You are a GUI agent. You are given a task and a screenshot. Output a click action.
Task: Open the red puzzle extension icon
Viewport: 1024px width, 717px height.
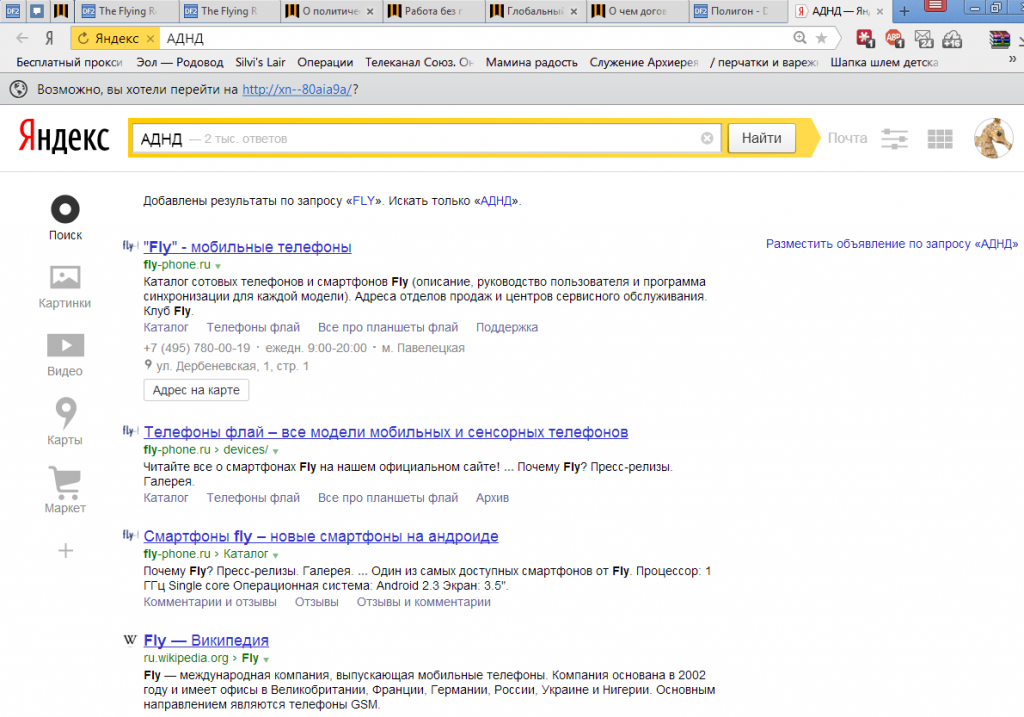865,39
